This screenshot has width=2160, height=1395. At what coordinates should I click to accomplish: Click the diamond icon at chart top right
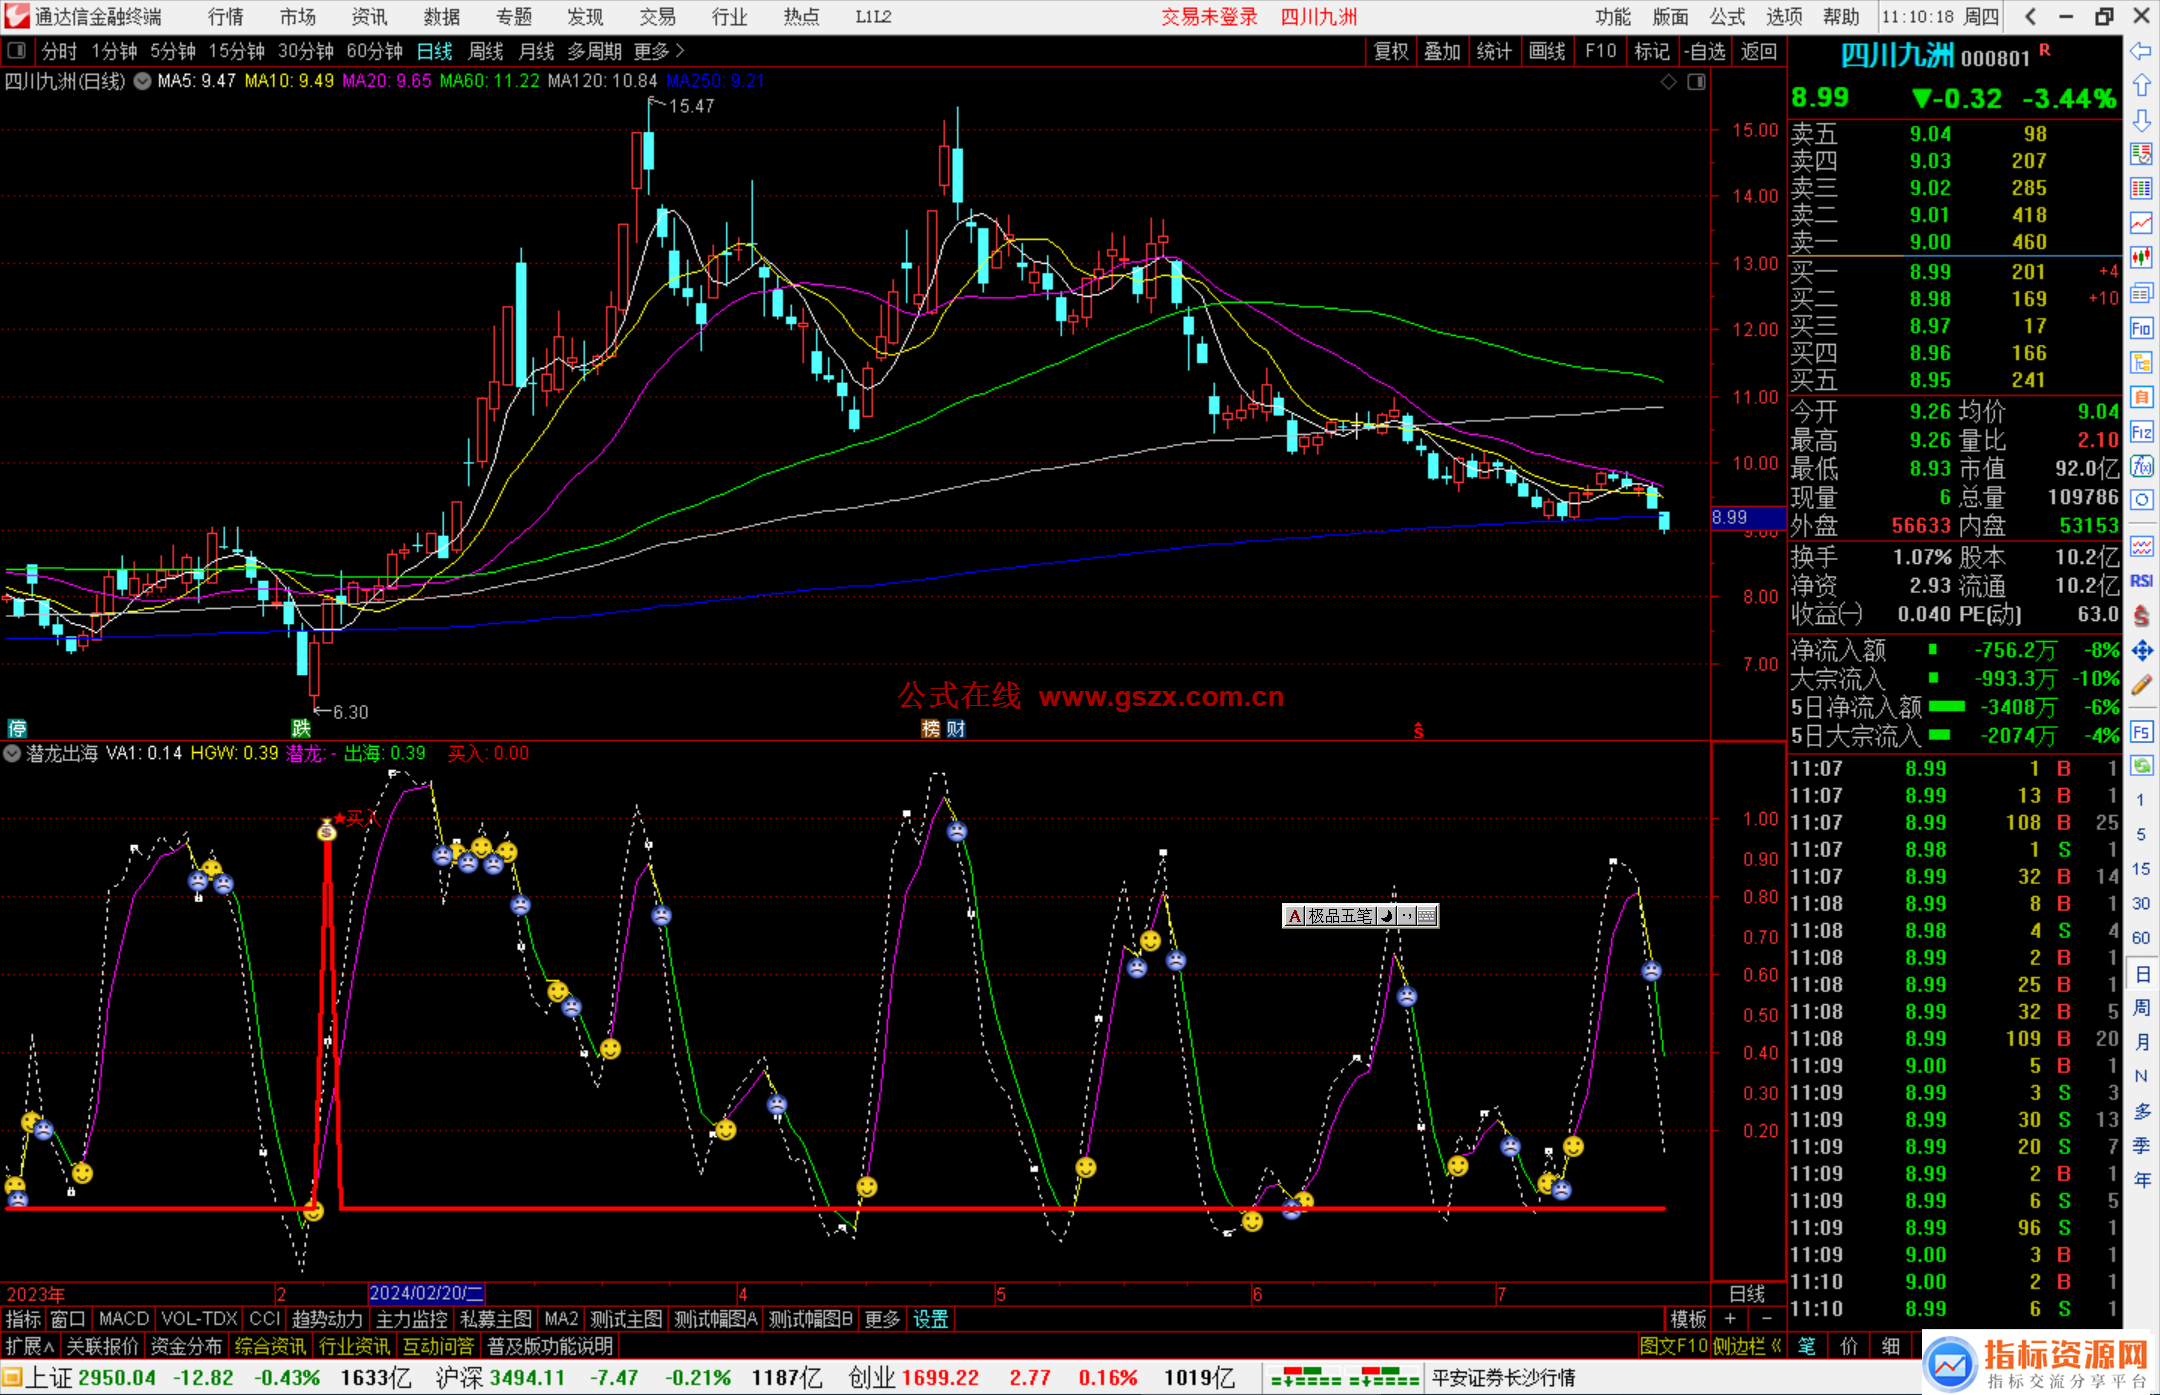coord(1668,82)
